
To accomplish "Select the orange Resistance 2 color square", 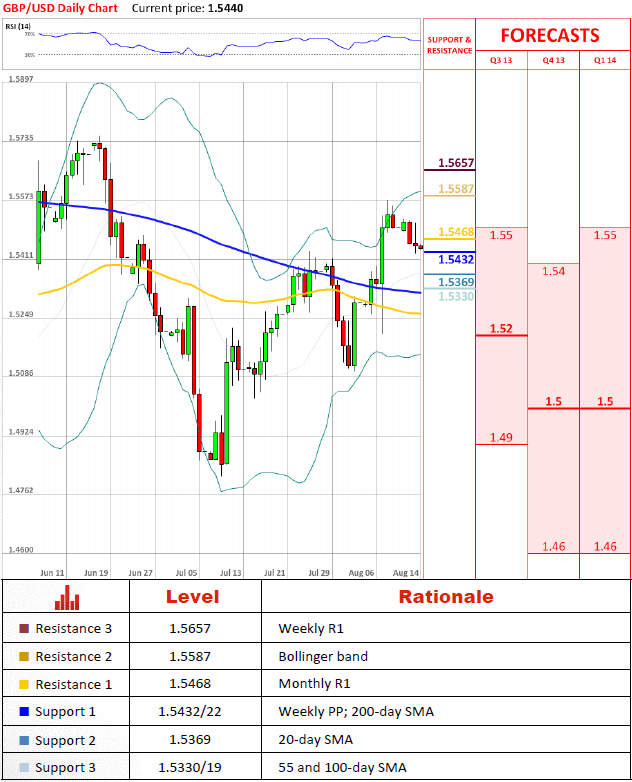I will click(24, 657).
